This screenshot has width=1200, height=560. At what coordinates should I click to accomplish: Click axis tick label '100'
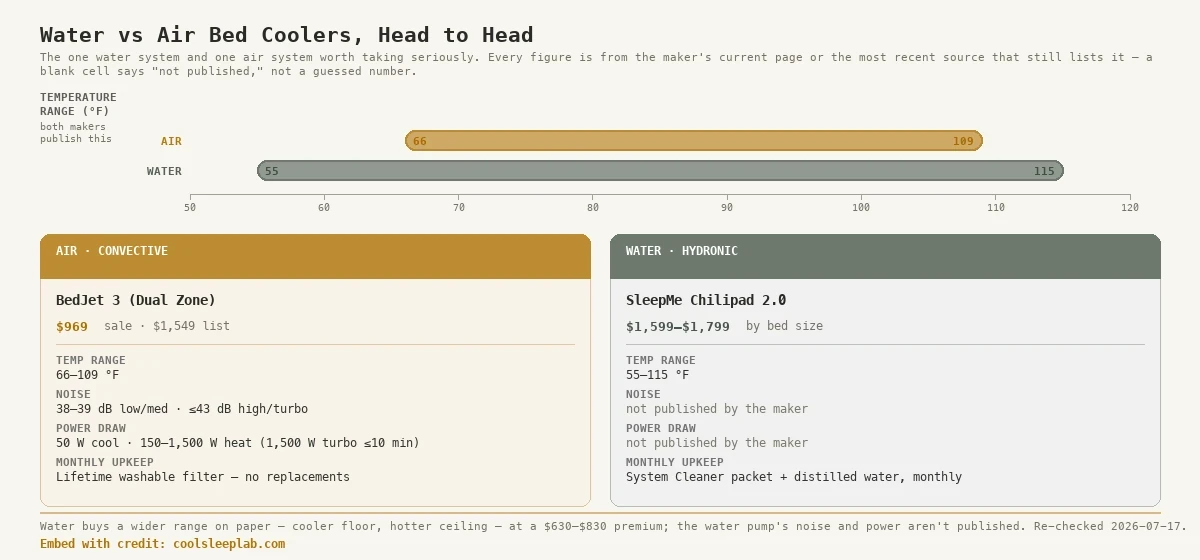click(861, 208)
